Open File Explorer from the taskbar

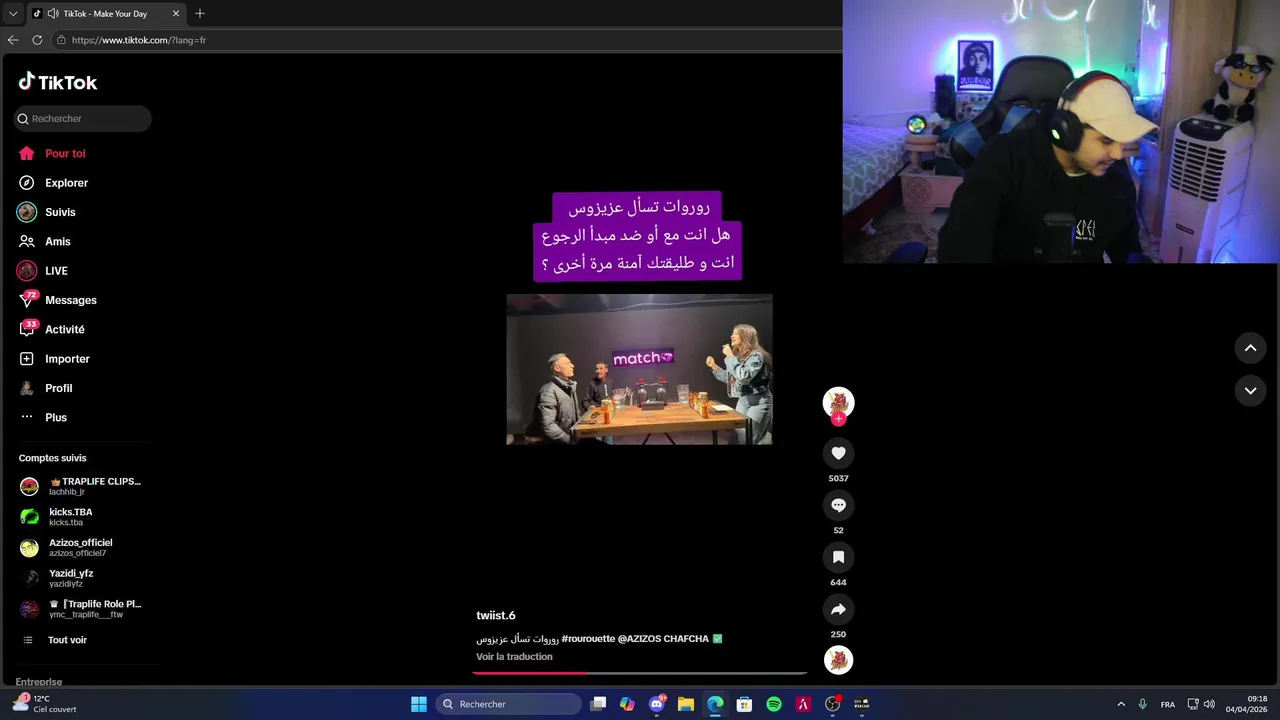pos(686,704)
